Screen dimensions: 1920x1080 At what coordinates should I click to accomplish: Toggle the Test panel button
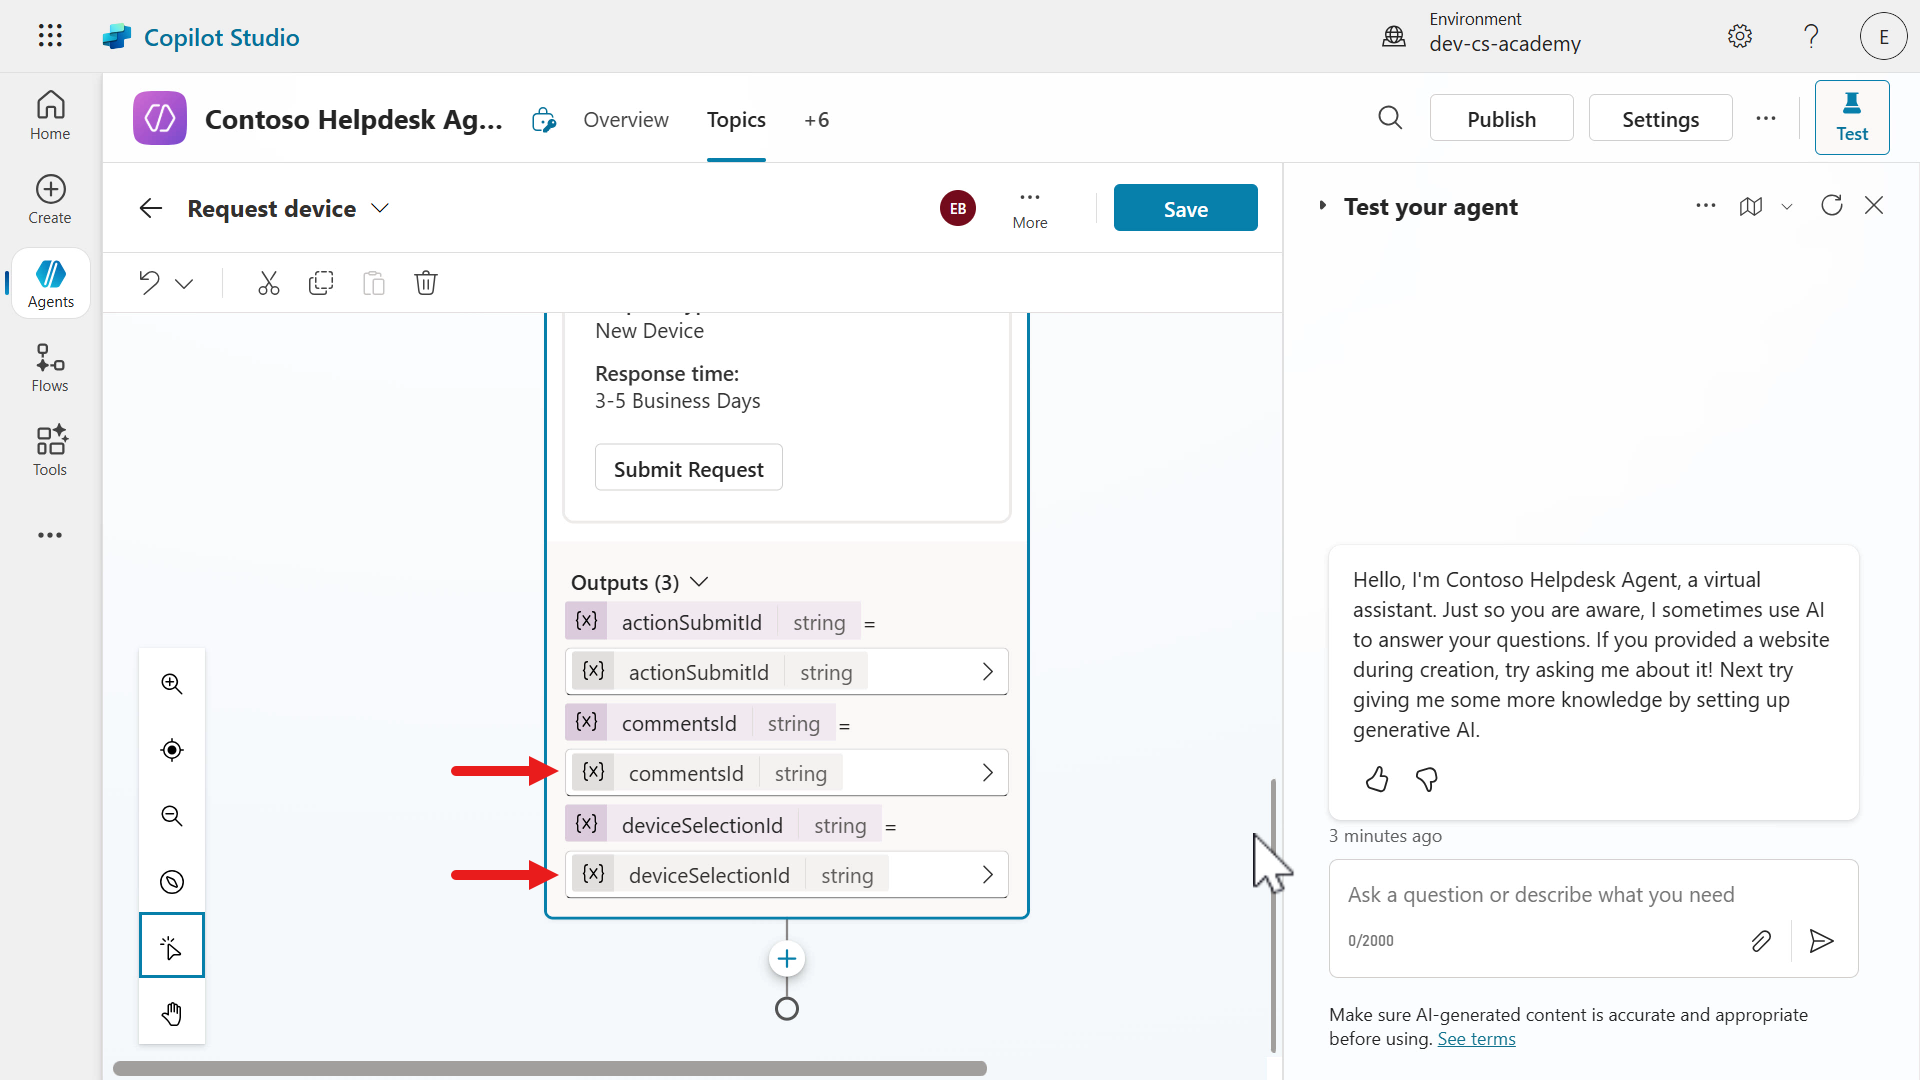(x=1851, y=117)
